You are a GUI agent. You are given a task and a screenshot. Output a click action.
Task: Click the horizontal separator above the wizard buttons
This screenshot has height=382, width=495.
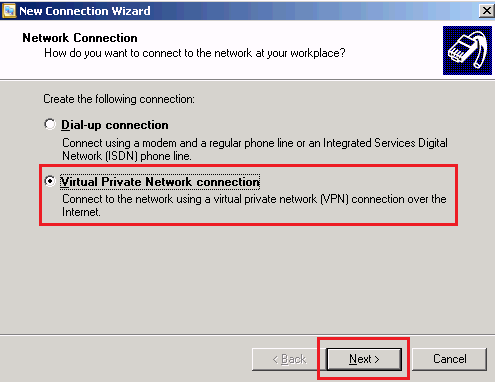point(247,334)
